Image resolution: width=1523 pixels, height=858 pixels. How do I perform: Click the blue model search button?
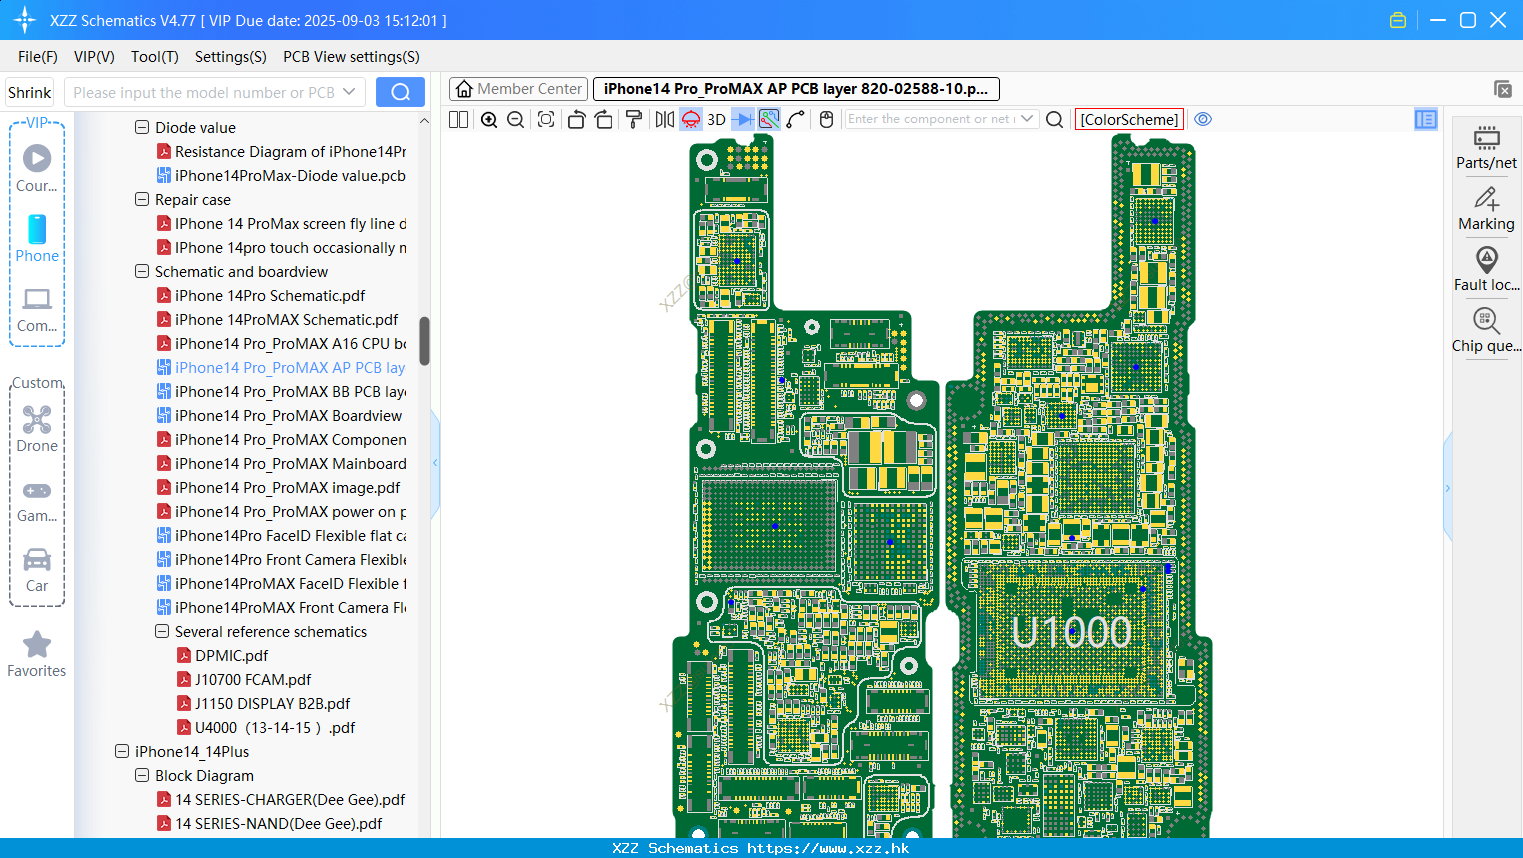coord(400,92)
